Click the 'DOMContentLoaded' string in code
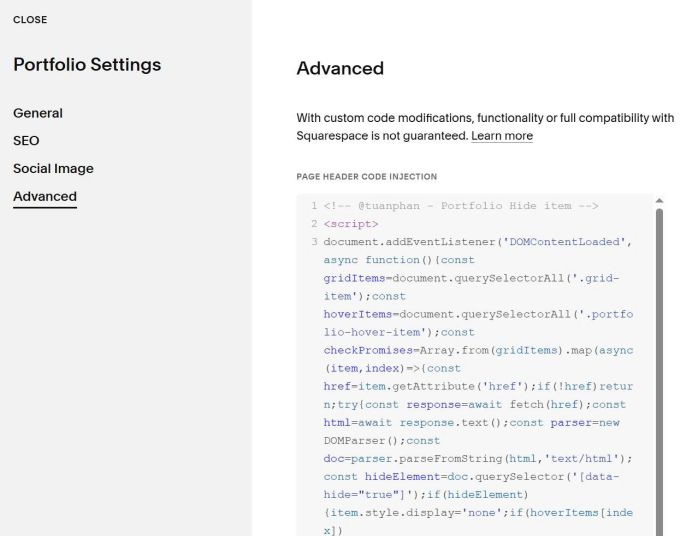 [x=564, y=242]
